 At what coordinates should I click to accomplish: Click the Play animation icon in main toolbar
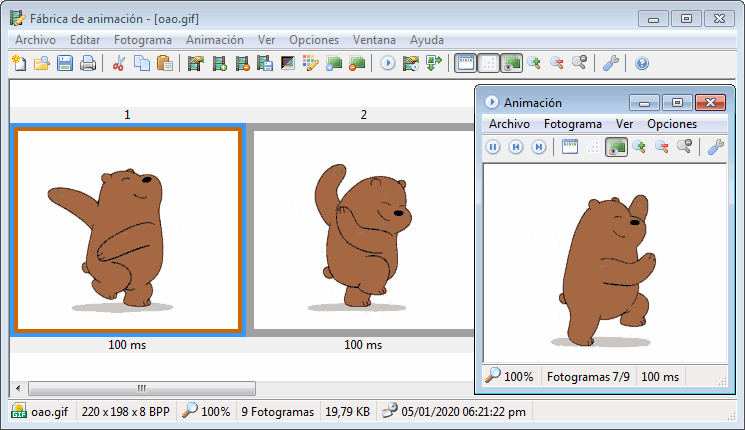pos(388,63)
